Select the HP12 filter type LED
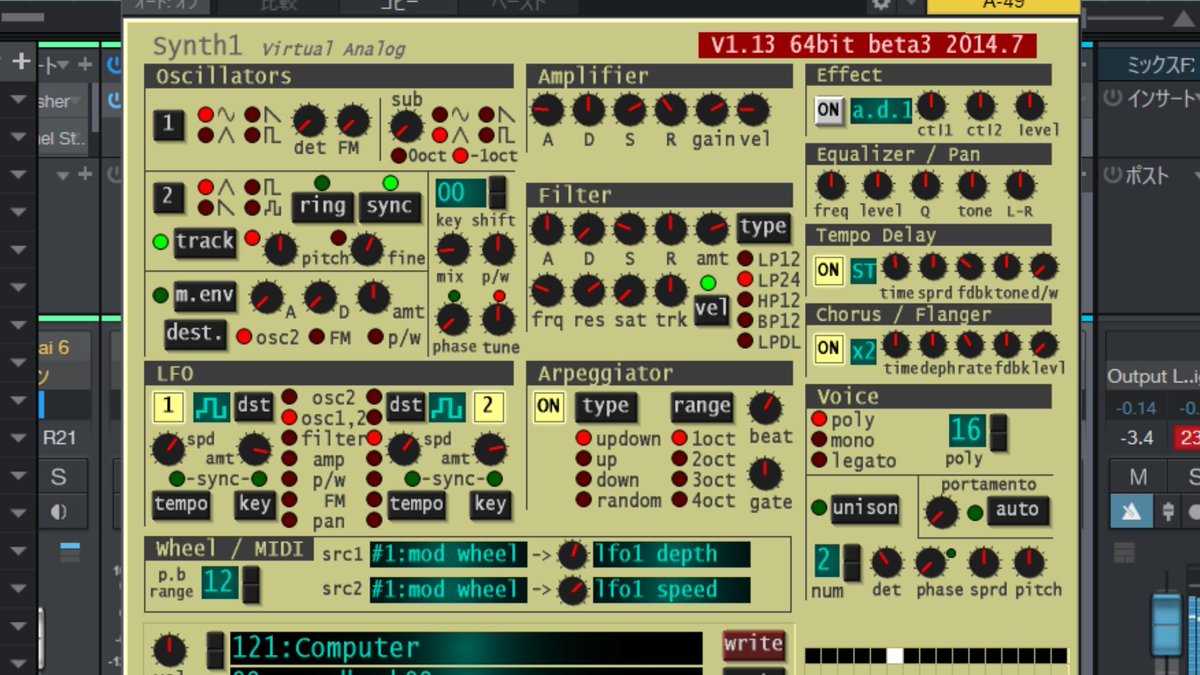 click(x=745, y=300)
